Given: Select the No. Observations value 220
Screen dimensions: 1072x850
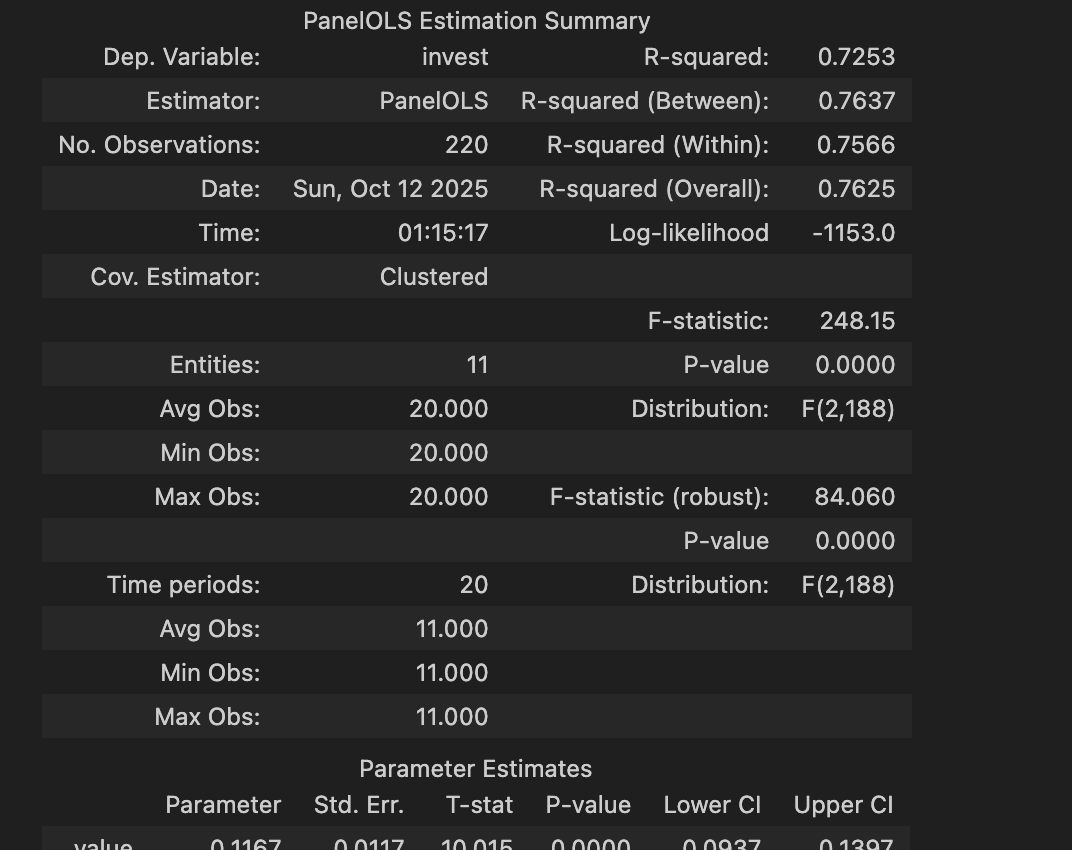Looking at the screenshot, I should point(466,145).
